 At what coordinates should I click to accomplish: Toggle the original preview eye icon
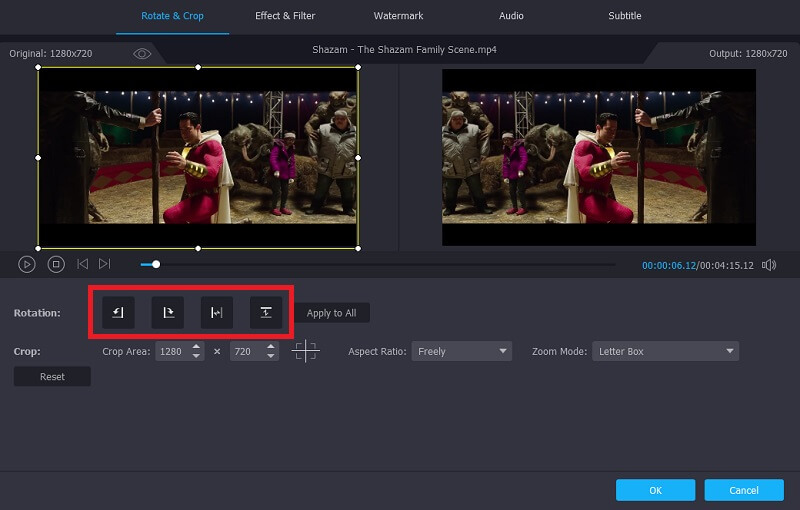(142, 53)
